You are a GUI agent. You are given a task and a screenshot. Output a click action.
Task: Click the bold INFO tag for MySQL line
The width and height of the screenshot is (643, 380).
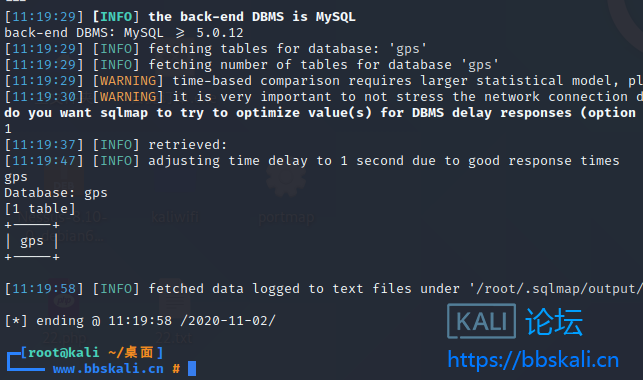[x=116, y=17]
